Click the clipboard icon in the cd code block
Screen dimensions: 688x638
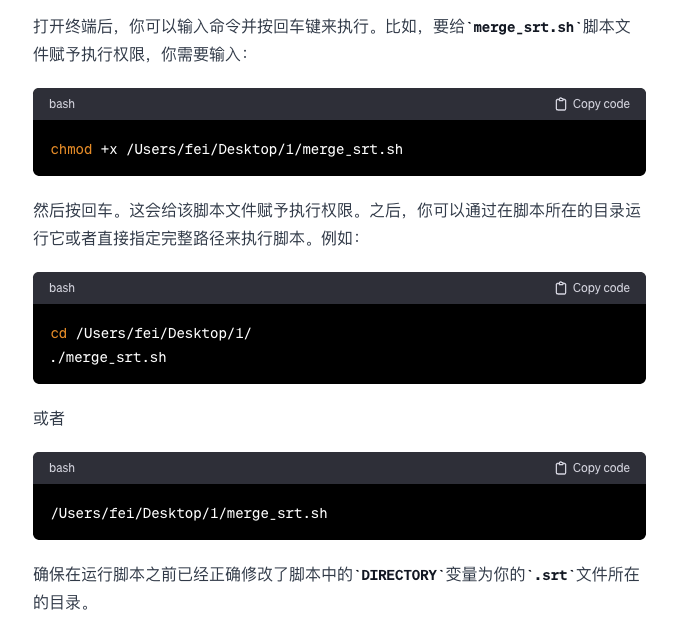coord(560,288)
